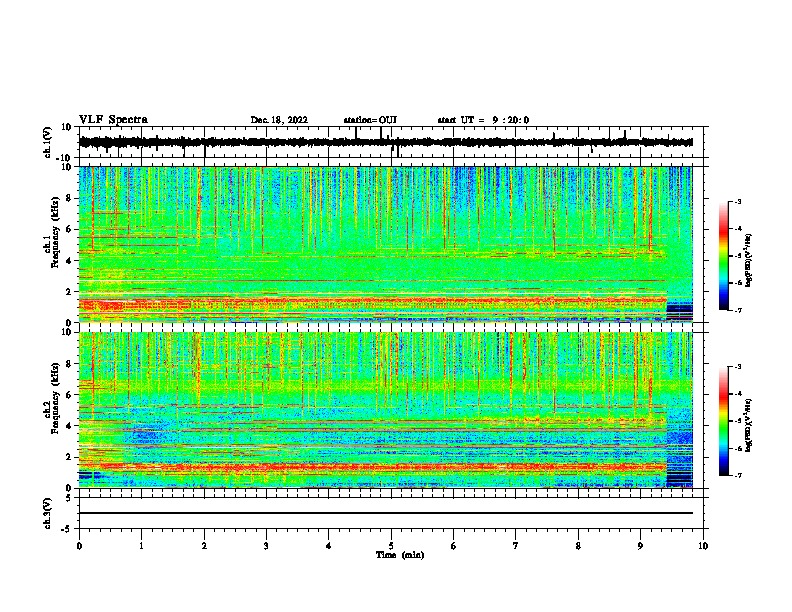Click the time axis tick label "5"
792x612 pixels.
tap(391, 546)
